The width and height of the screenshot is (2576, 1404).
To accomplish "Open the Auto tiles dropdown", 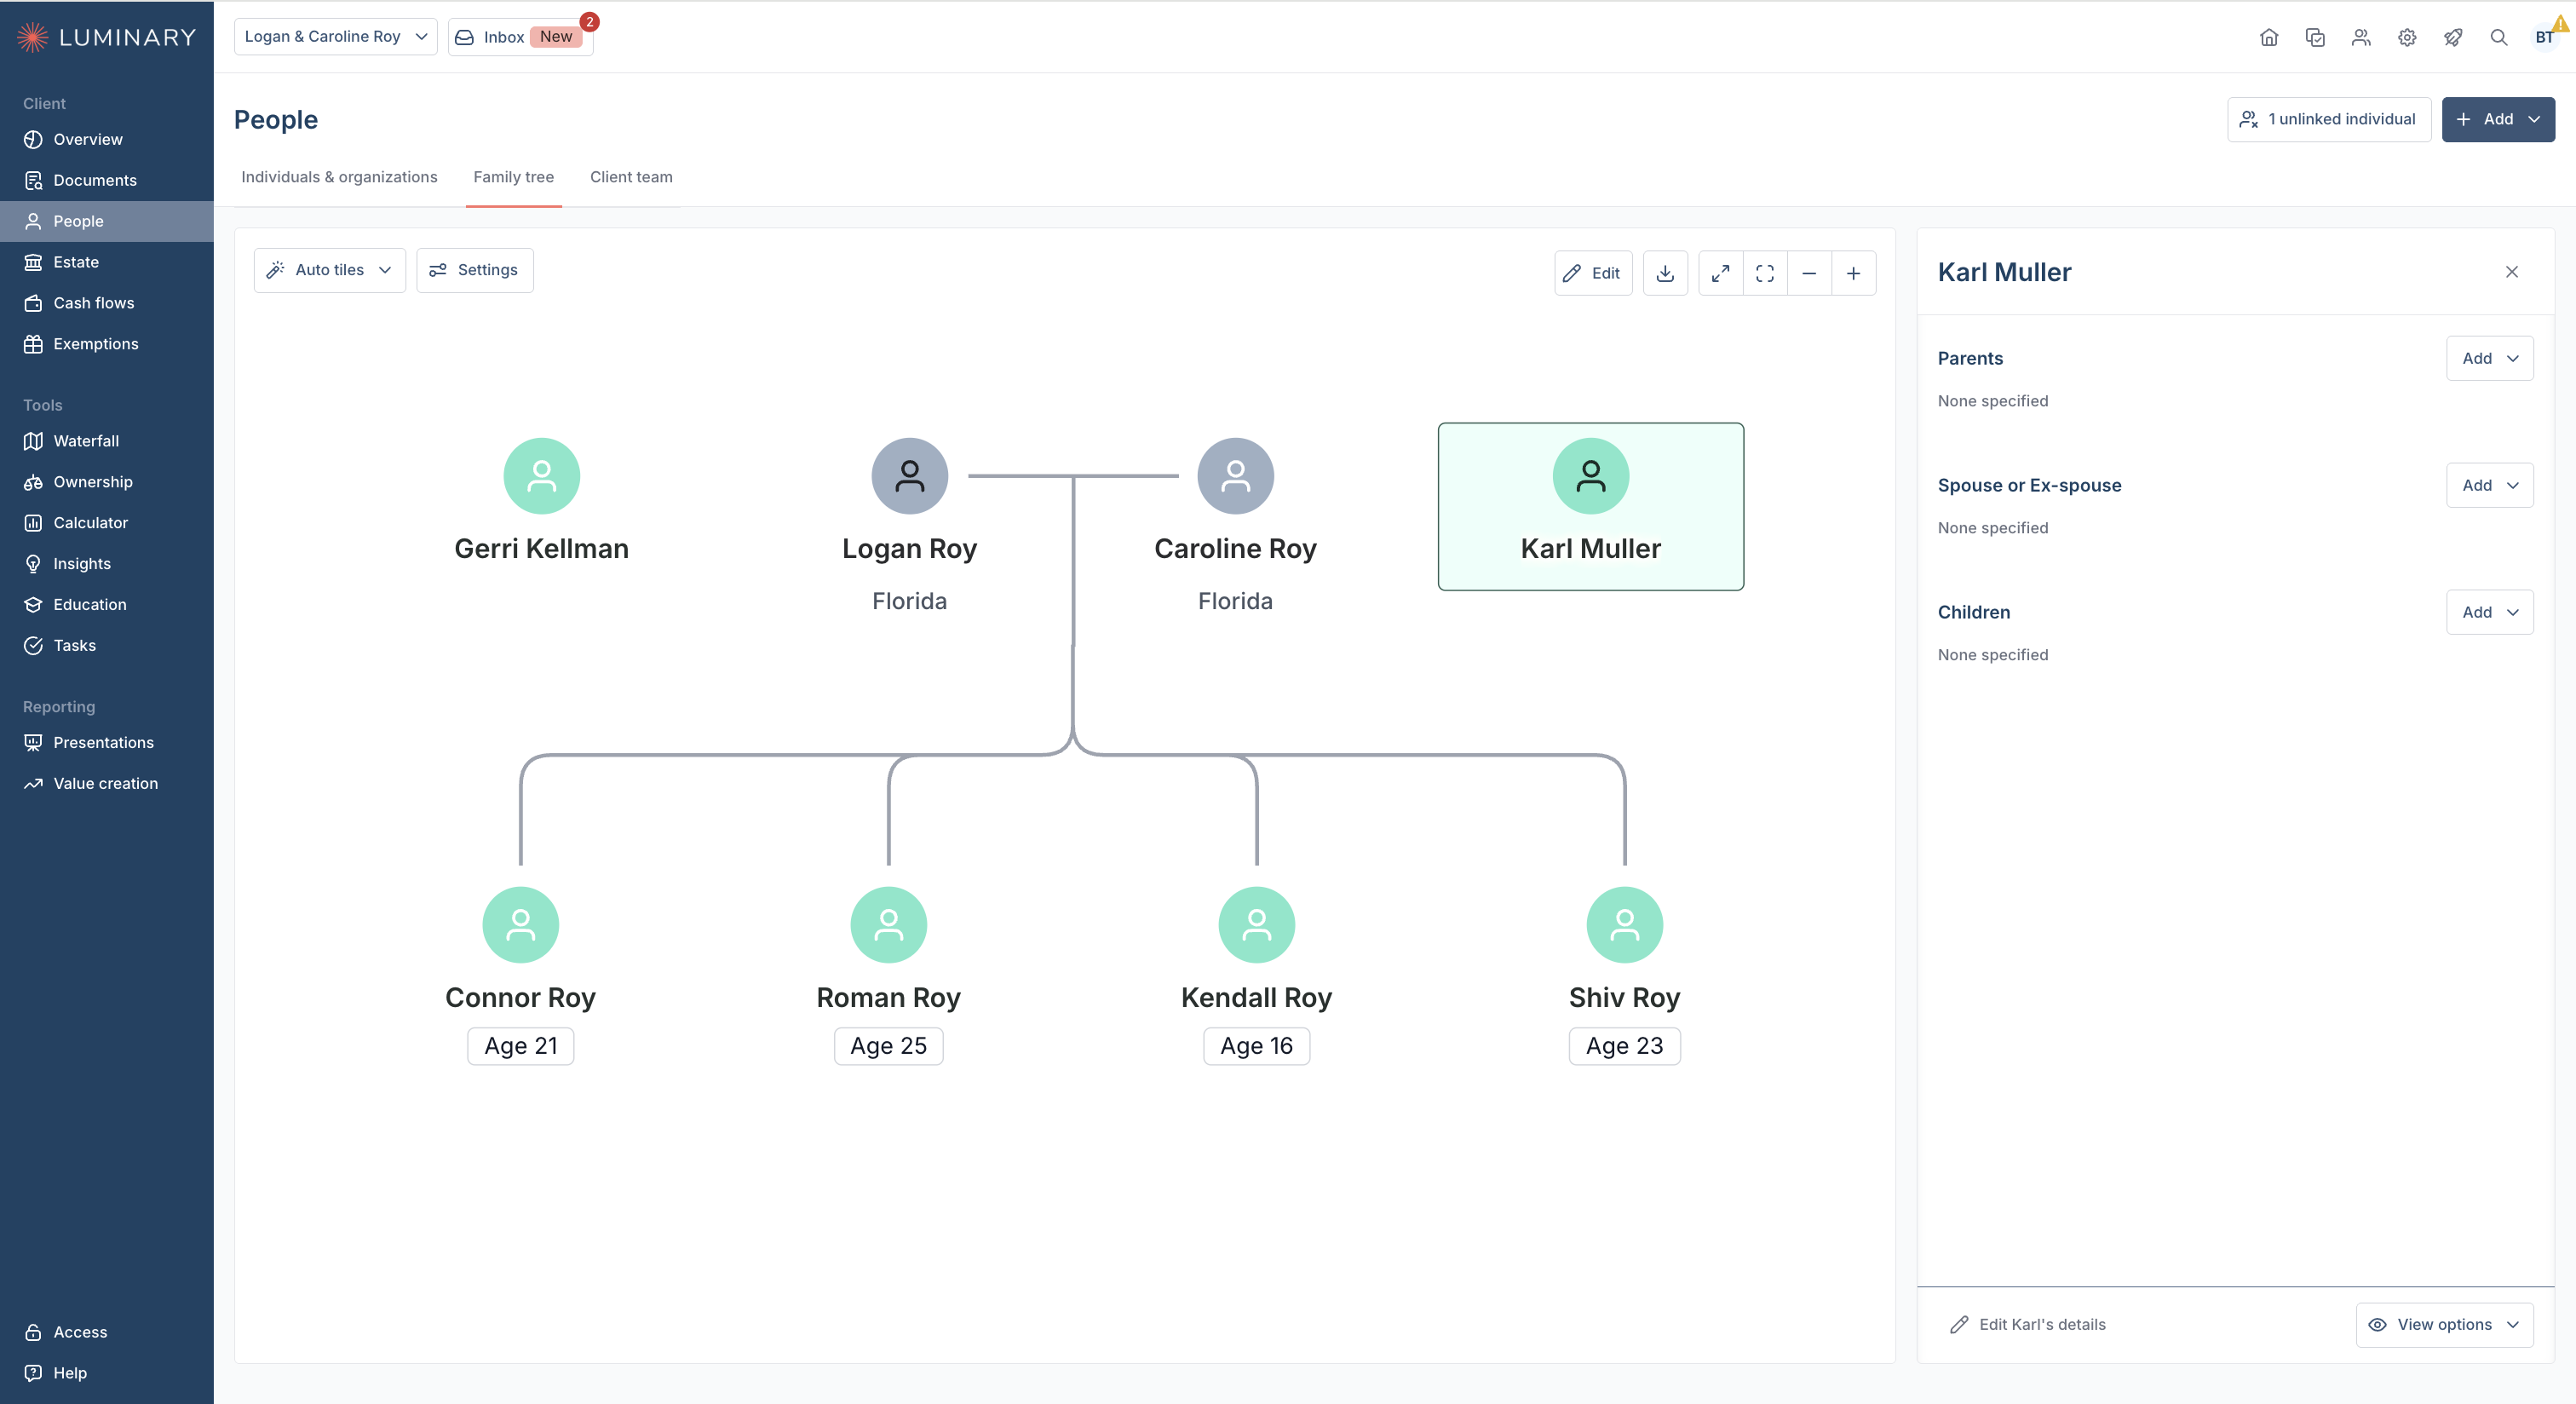I will point(329,270).
